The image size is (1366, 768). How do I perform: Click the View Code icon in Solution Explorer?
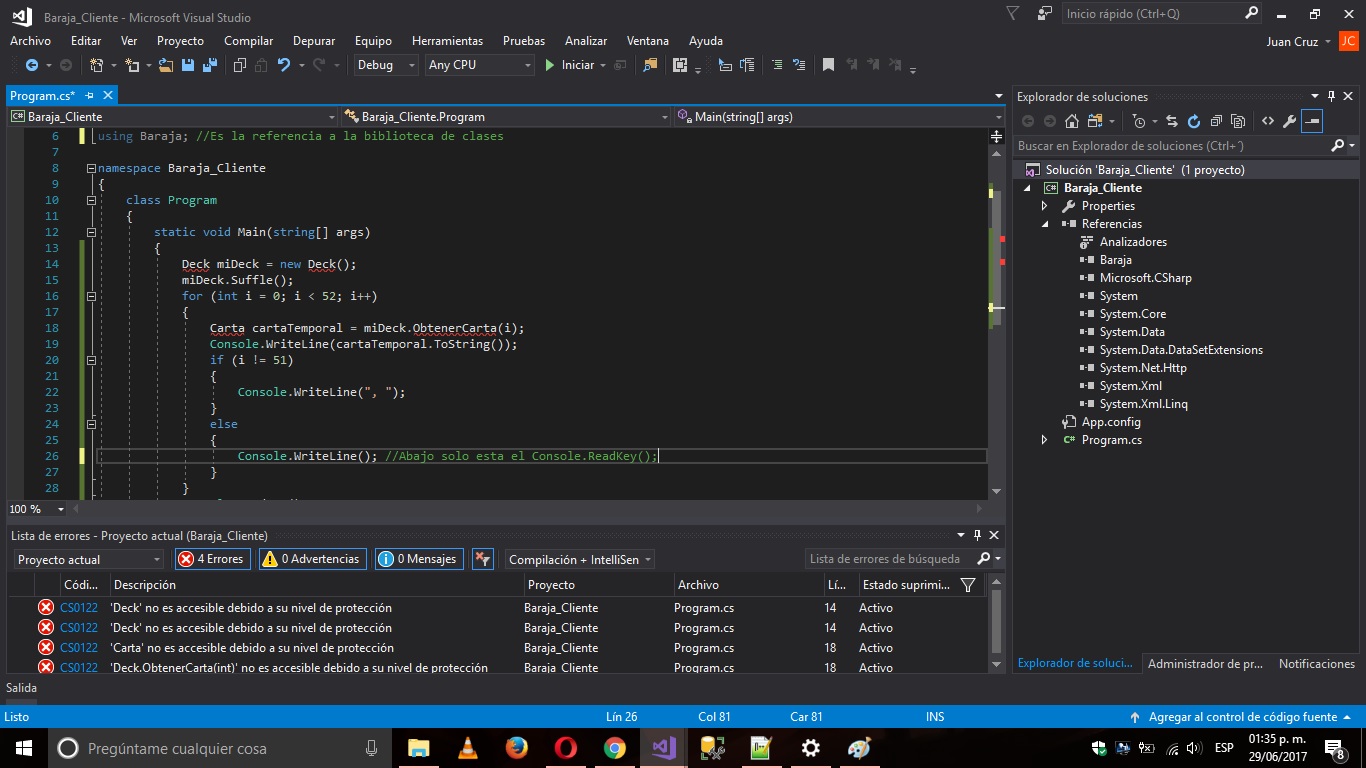tap(1268, 121)
